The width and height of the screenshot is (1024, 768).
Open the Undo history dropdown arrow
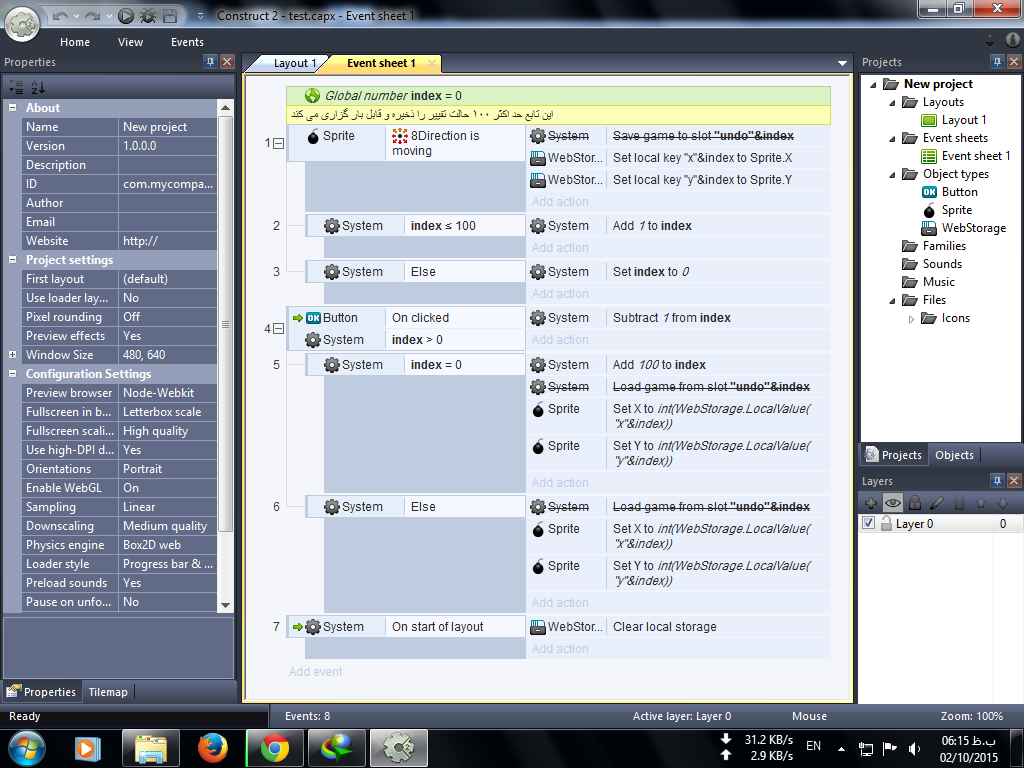click(76, 16)
